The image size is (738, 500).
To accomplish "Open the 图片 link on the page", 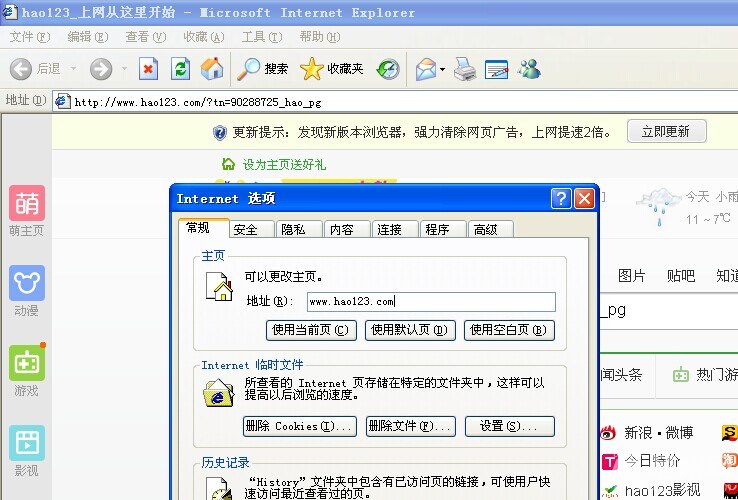I will point(632,275).
